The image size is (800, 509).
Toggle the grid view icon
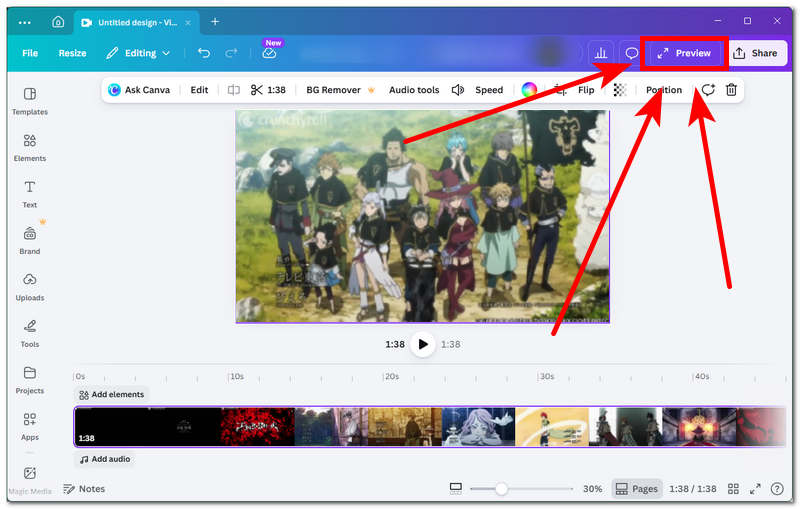(x=733, y=489)
